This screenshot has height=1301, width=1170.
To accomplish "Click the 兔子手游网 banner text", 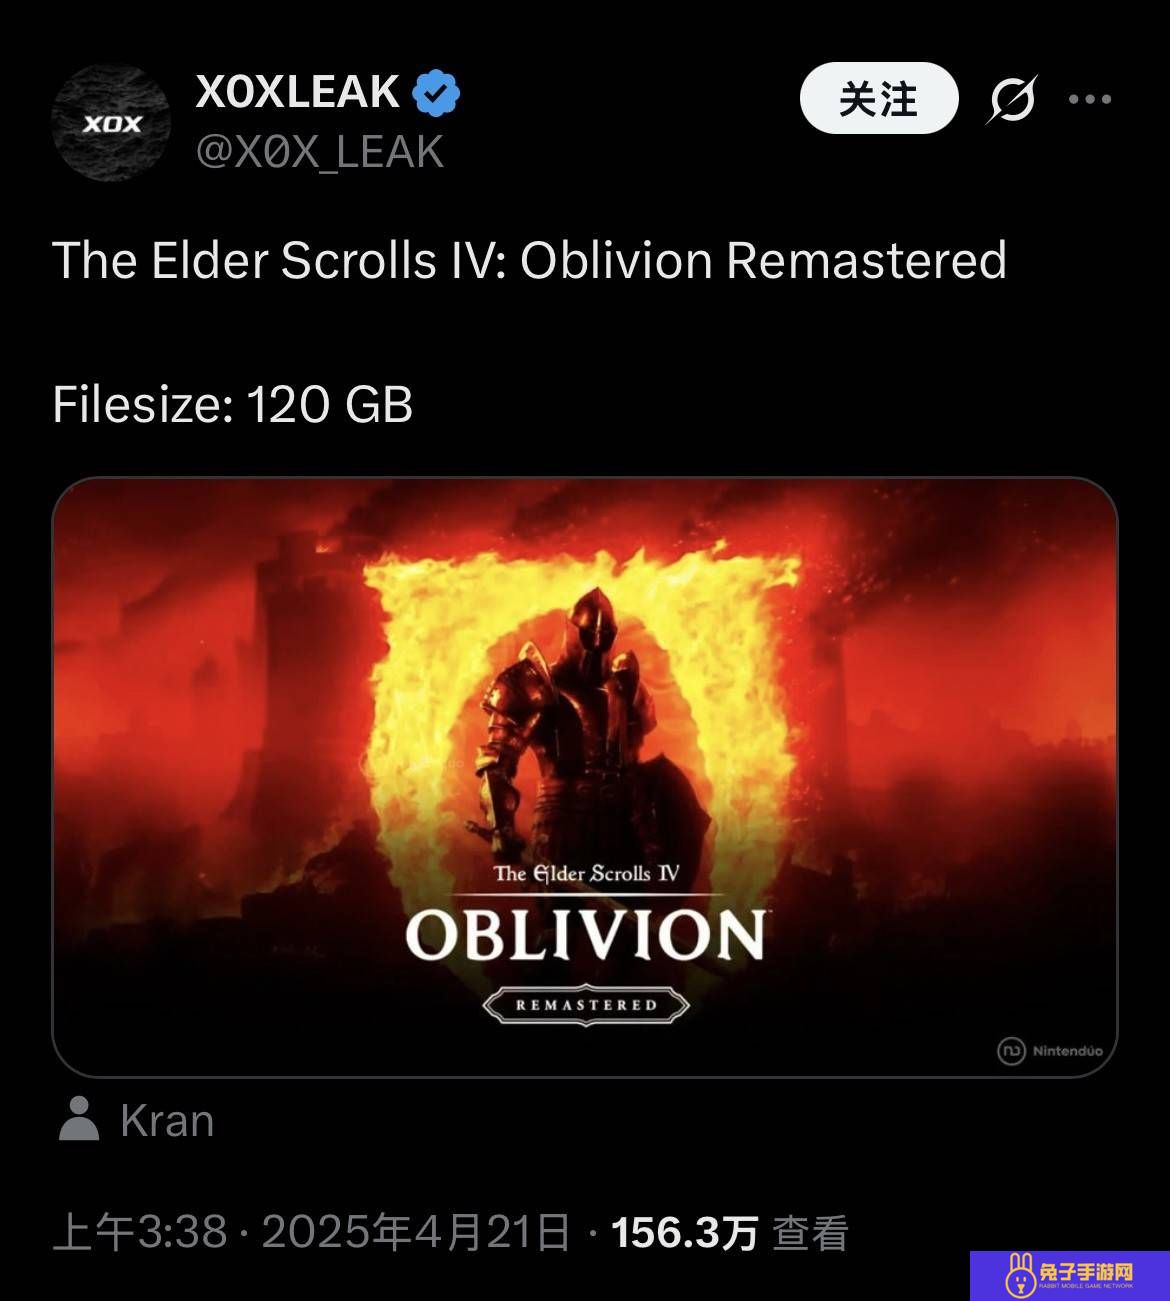I will [x=1086, y=1273].
